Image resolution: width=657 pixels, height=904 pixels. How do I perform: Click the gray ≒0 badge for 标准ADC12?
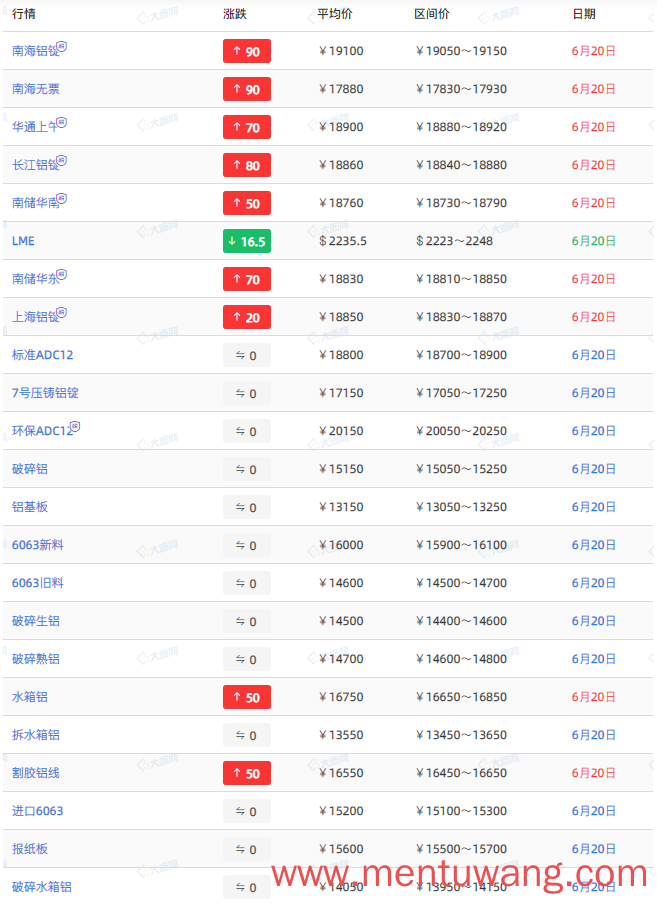247,356
